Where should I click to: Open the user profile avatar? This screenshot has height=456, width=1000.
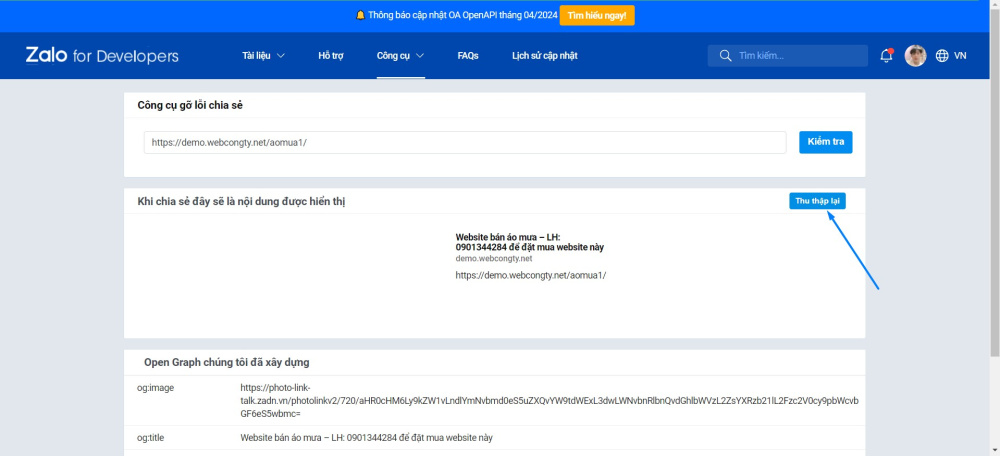point(915,56)
